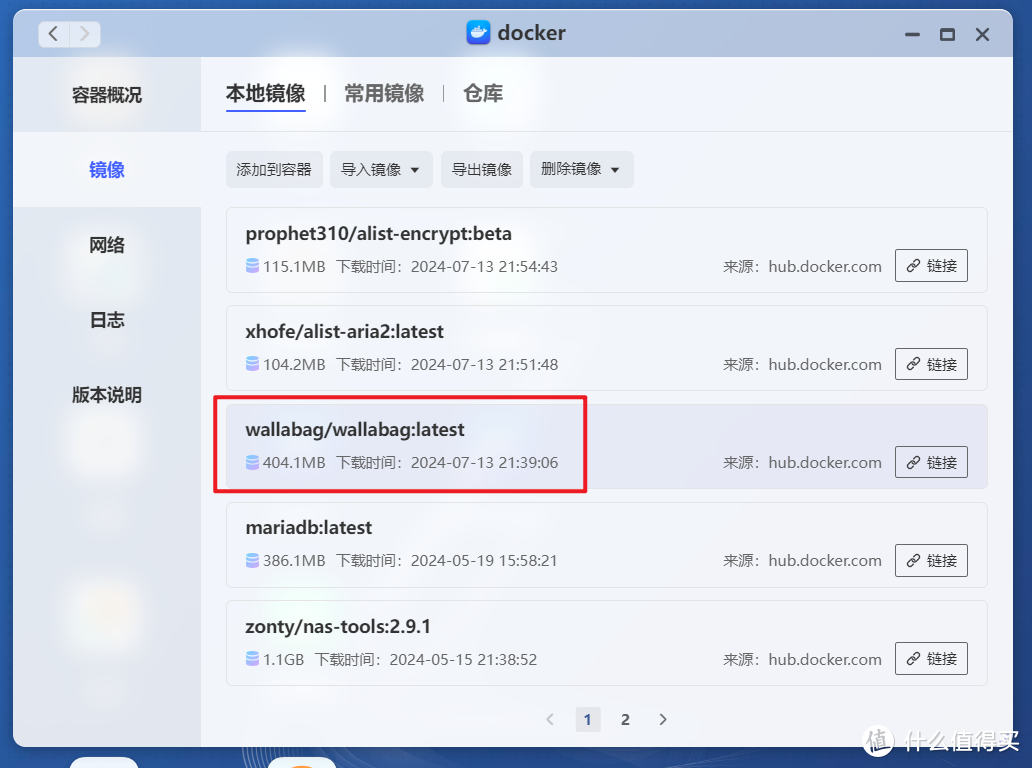Screen dimensions: 1032x768
Task: Switch to the 仓库 tab
Action: [x=482, y=93]
